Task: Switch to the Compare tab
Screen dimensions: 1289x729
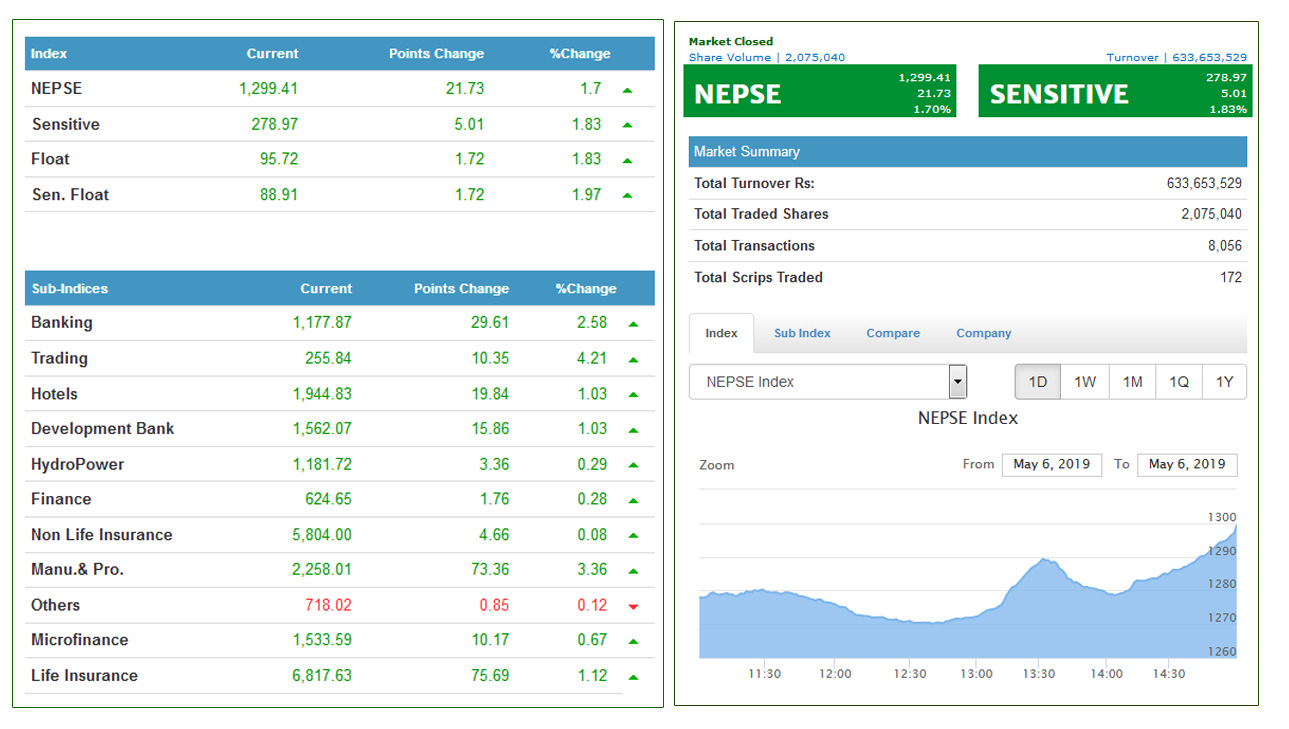Action: [x=893, y=333]
